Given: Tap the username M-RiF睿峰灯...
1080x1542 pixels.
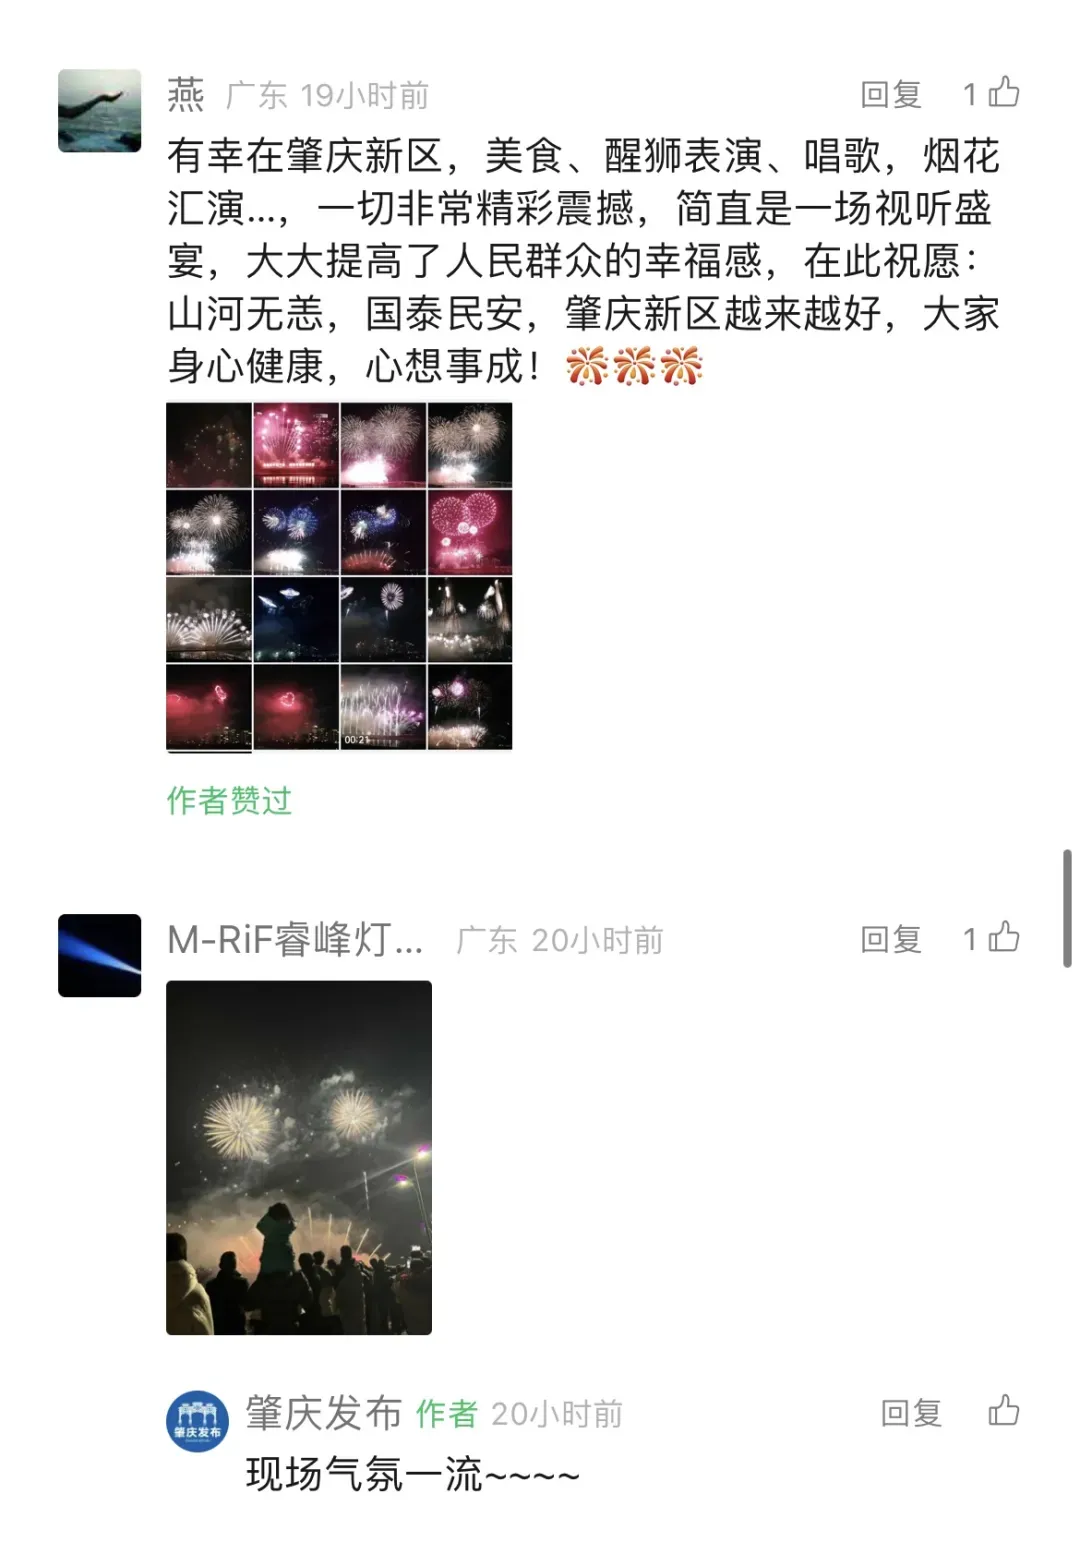Looking at the screenshot, I should (295, 940).
